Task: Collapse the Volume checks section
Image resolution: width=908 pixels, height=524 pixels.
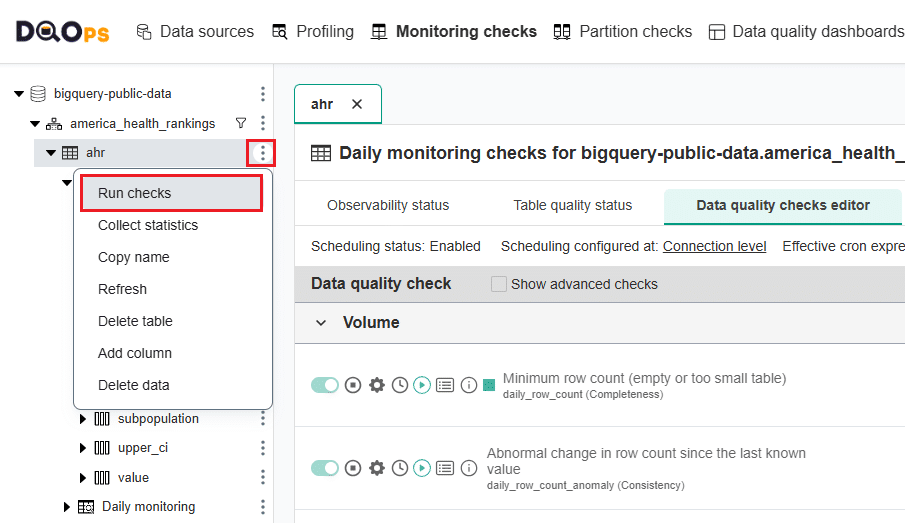Action: point(321,323)
